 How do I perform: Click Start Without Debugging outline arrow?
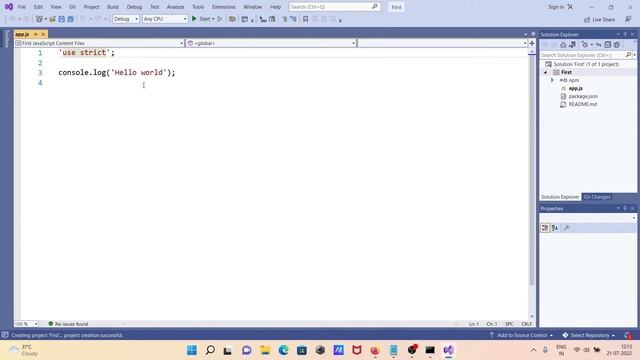[x=220, y=19]
